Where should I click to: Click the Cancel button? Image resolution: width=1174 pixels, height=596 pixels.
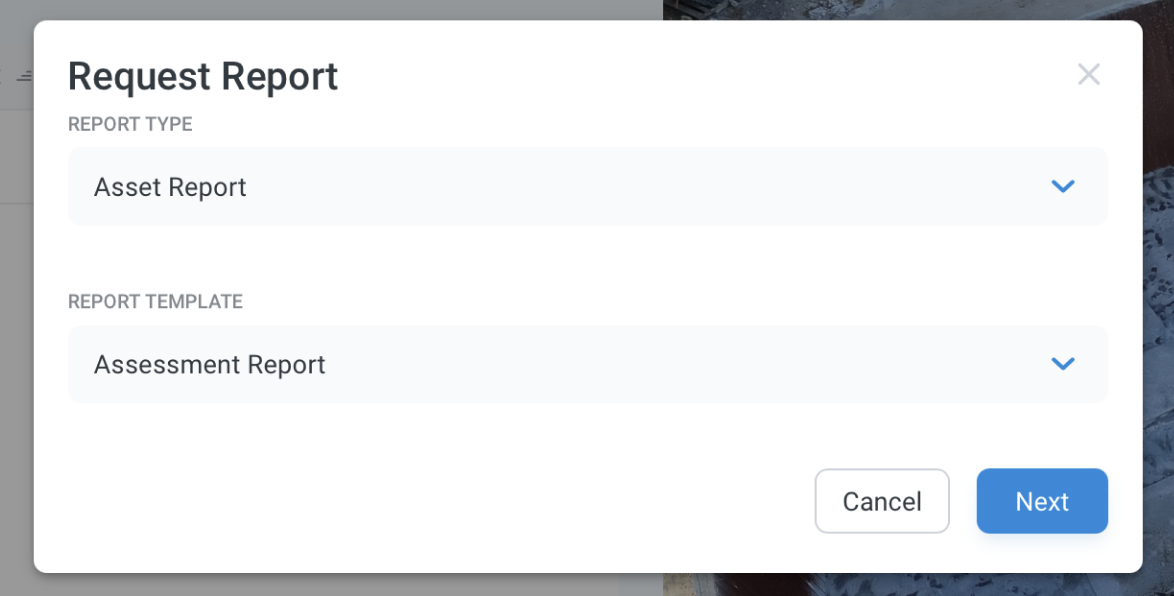pos(881,501)
